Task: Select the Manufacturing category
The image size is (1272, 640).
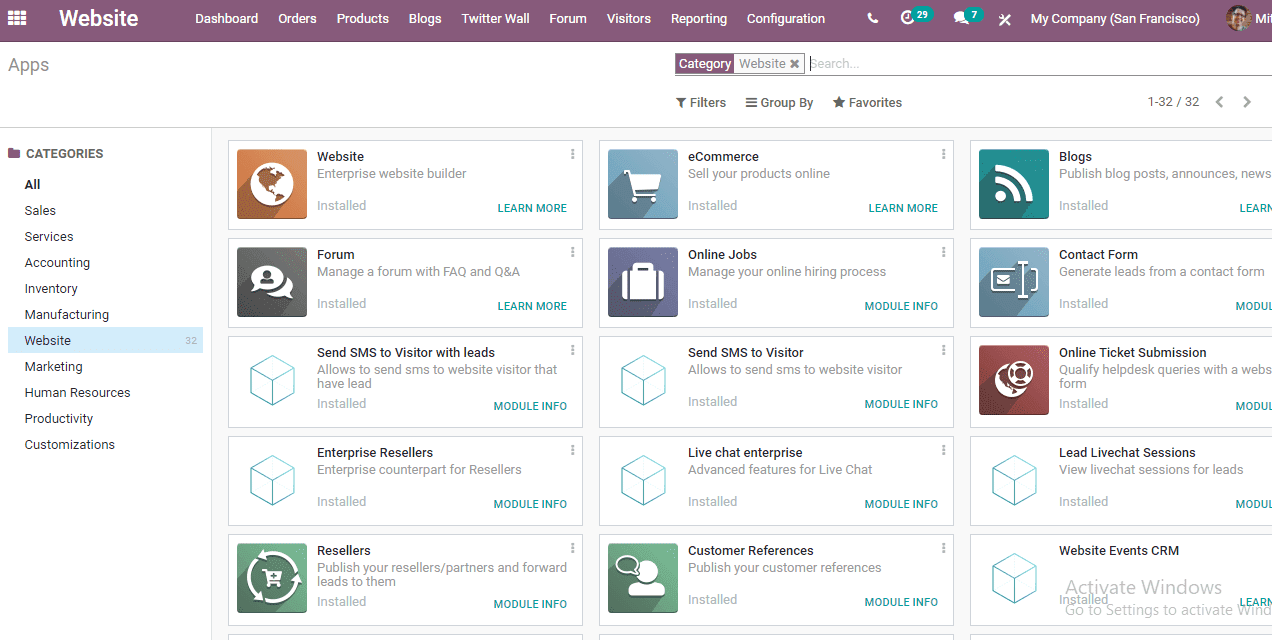Action: pos(67,315)
